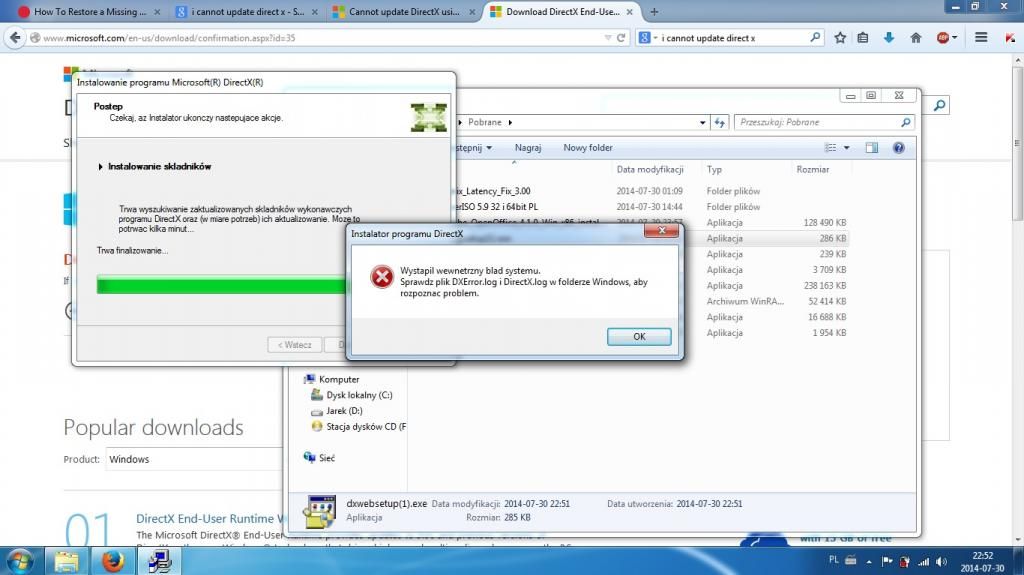Screen dimensions: 1024x575
Task: Click the red error icon in dialog
Action: (x=382, y=277)
